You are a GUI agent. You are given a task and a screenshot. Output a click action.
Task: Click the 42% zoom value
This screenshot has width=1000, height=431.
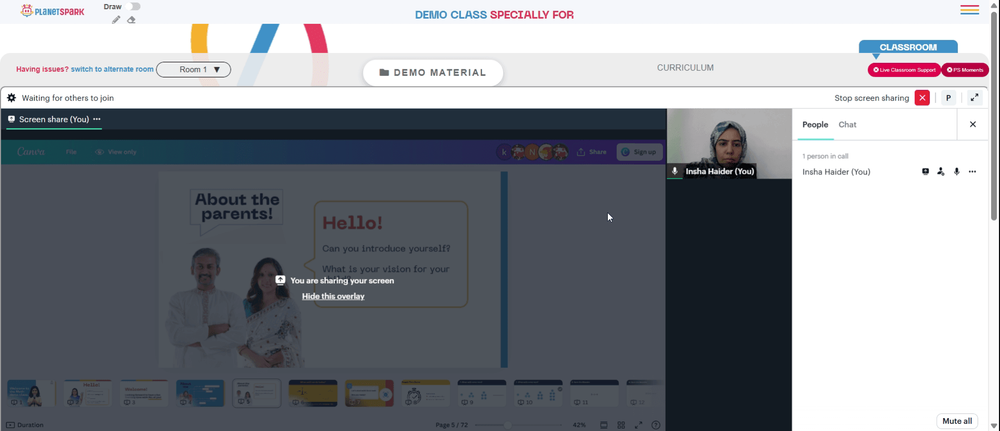tap(579, 425)
